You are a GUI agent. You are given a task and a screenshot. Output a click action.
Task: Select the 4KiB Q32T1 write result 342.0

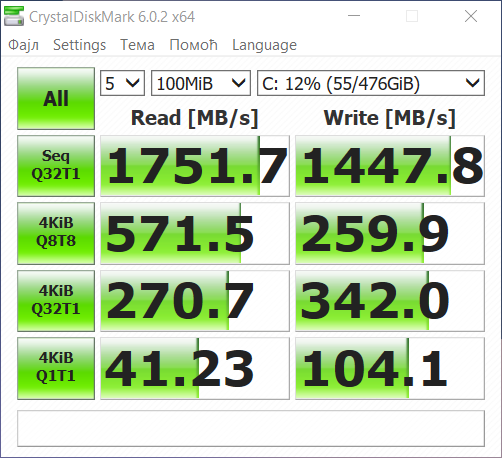pos(390,301)
